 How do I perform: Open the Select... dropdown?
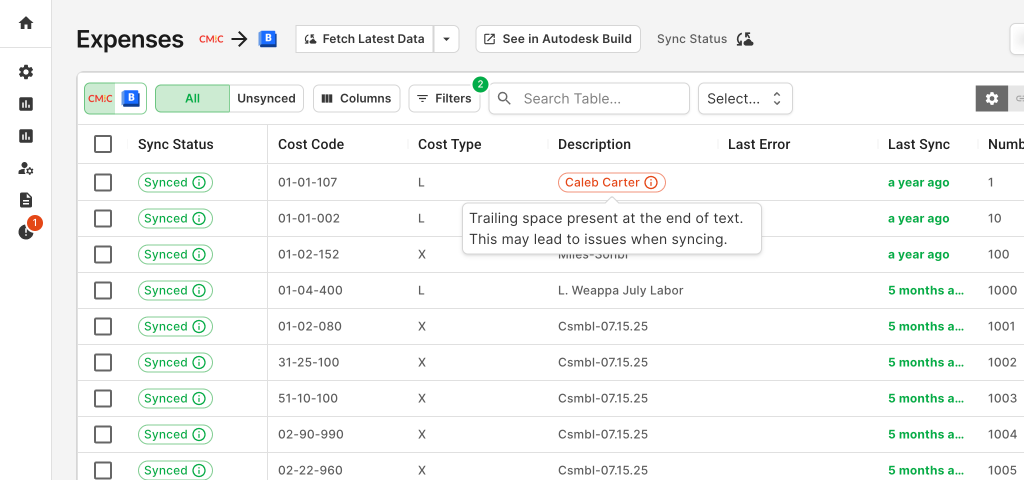click(x=744, y=98)
